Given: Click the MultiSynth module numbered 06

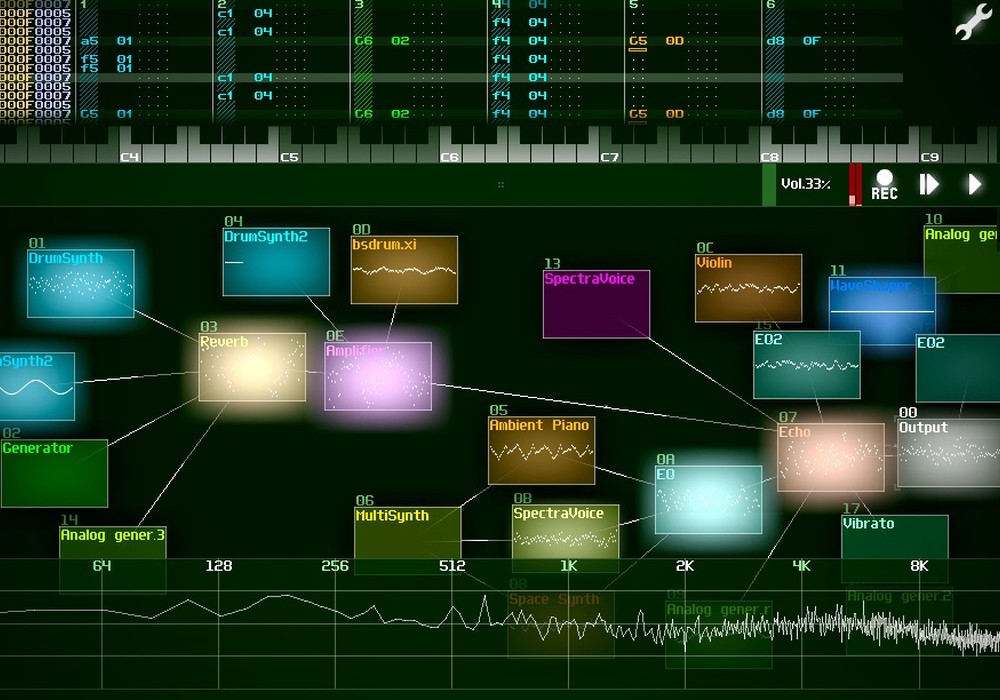Looking at the screenshot, I should pyautogui.click(x=407, y=535).
